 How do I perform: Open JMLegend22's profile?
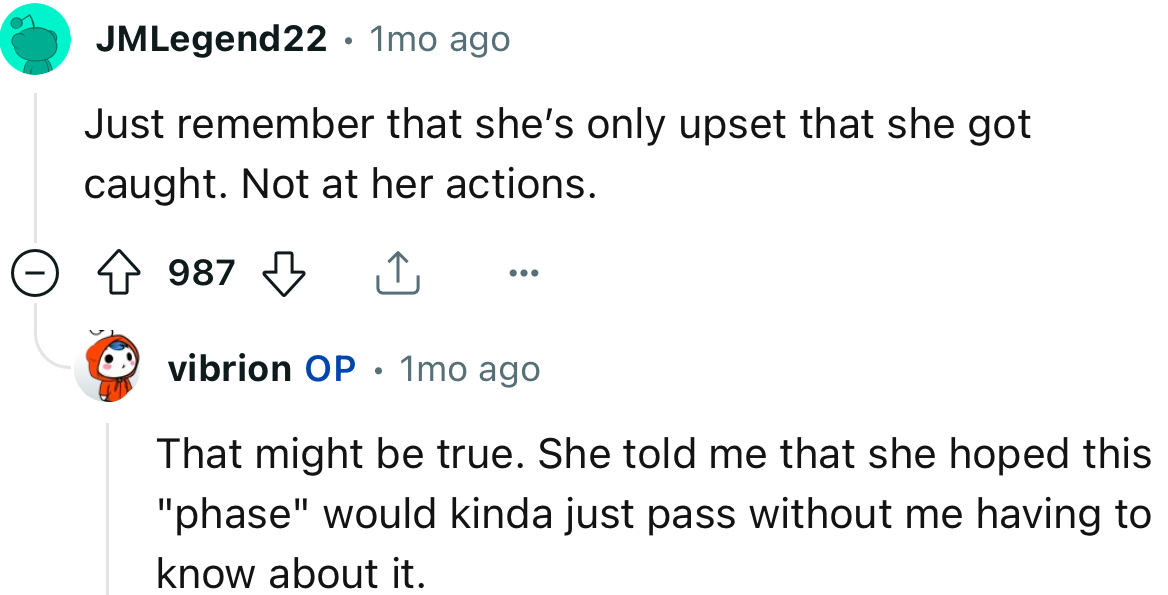(x=210, y=38)
